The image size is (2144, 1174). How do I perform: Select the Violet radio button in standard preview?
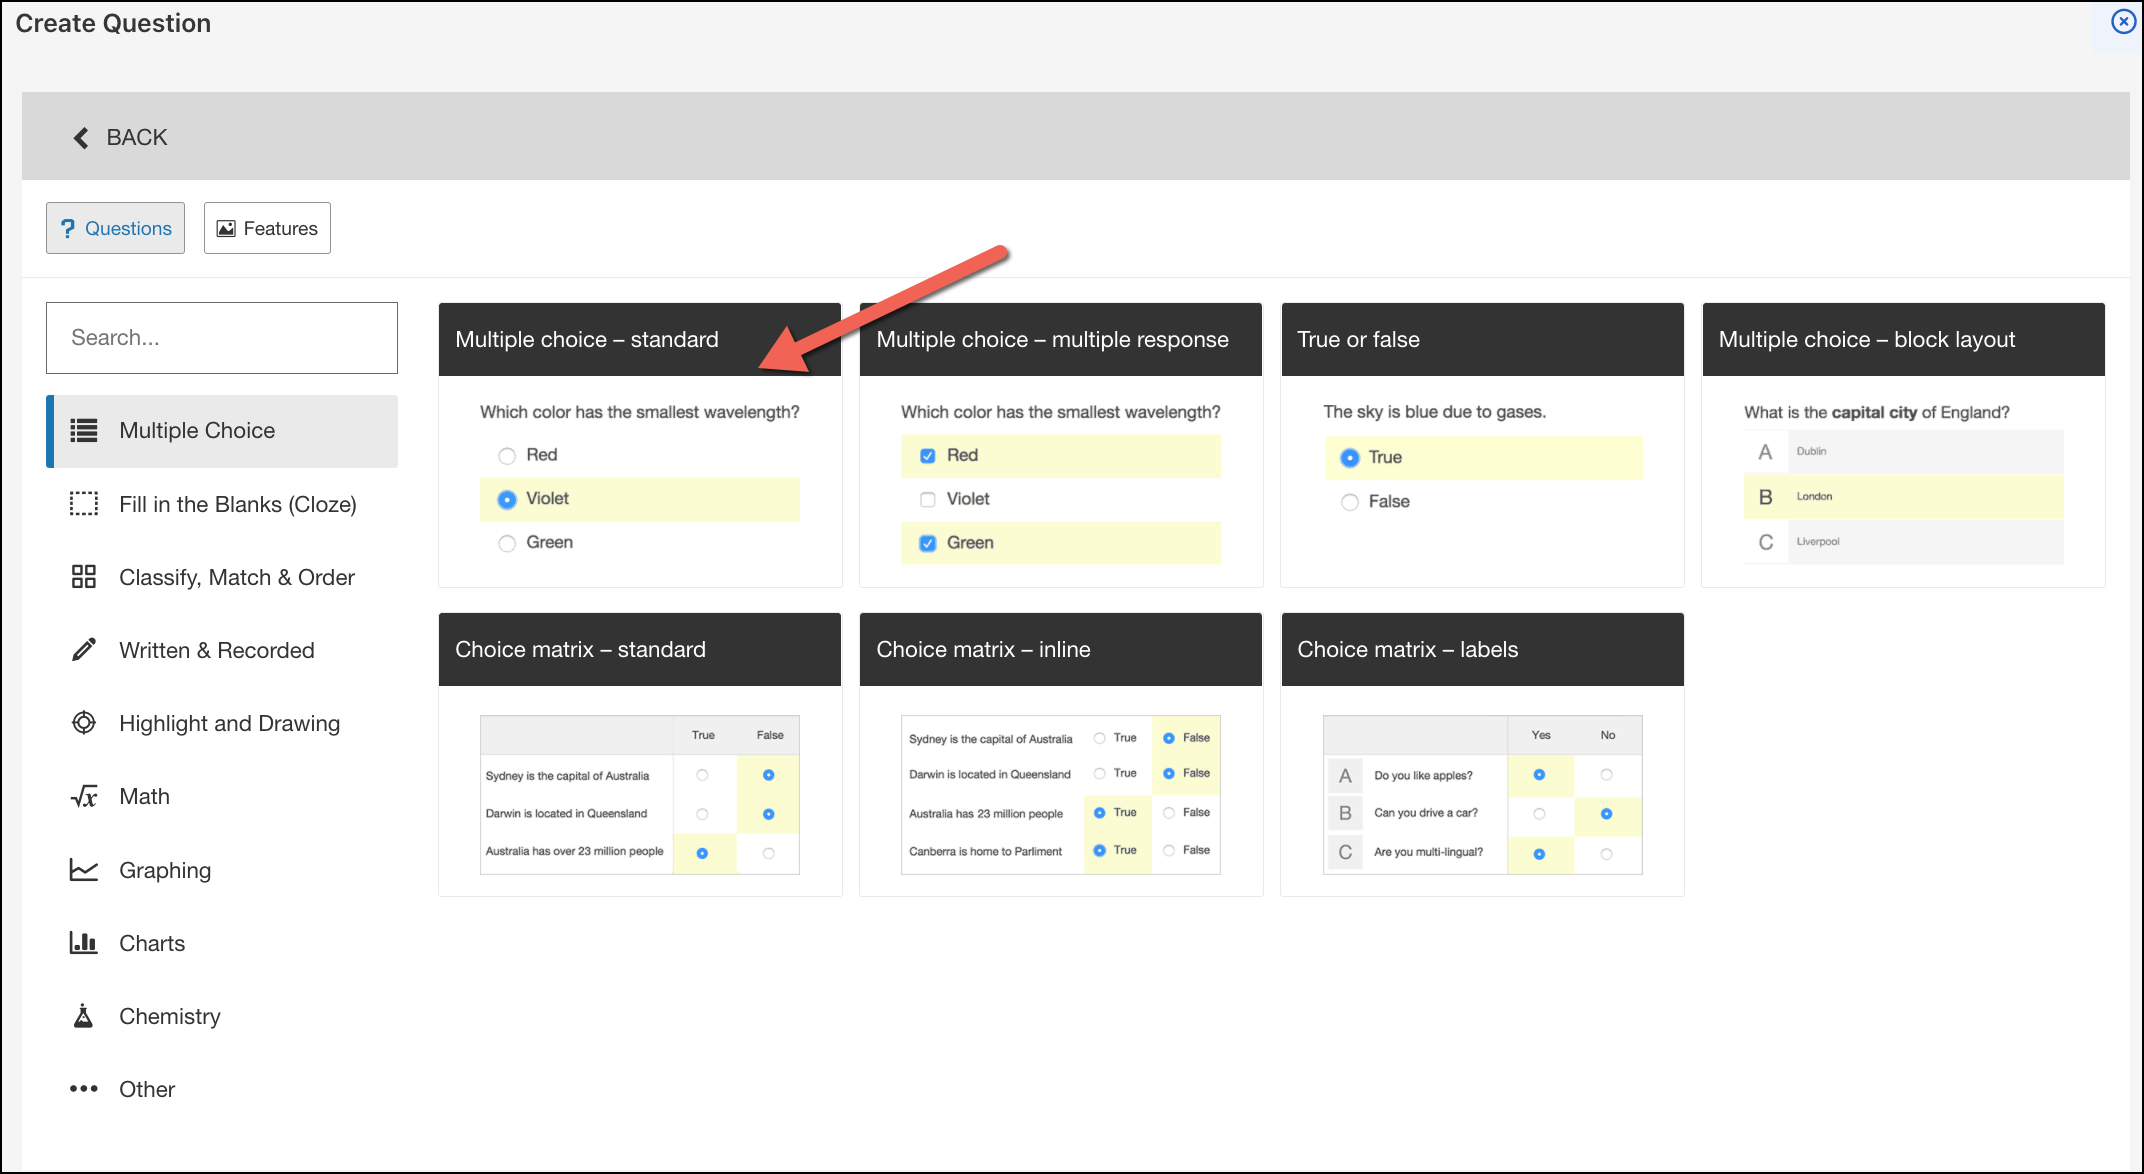(507, 499)
